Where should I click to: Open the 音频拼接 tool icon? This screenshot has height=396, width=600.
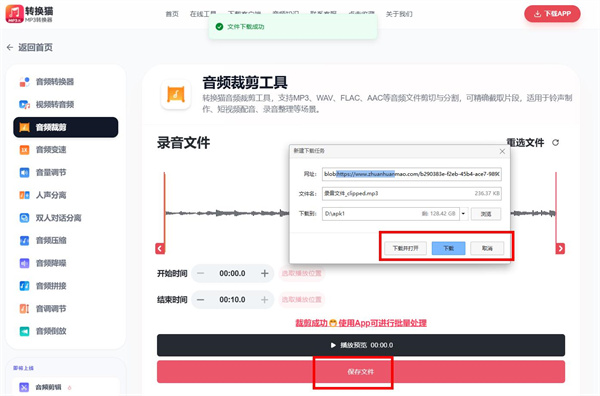[24, 286]
